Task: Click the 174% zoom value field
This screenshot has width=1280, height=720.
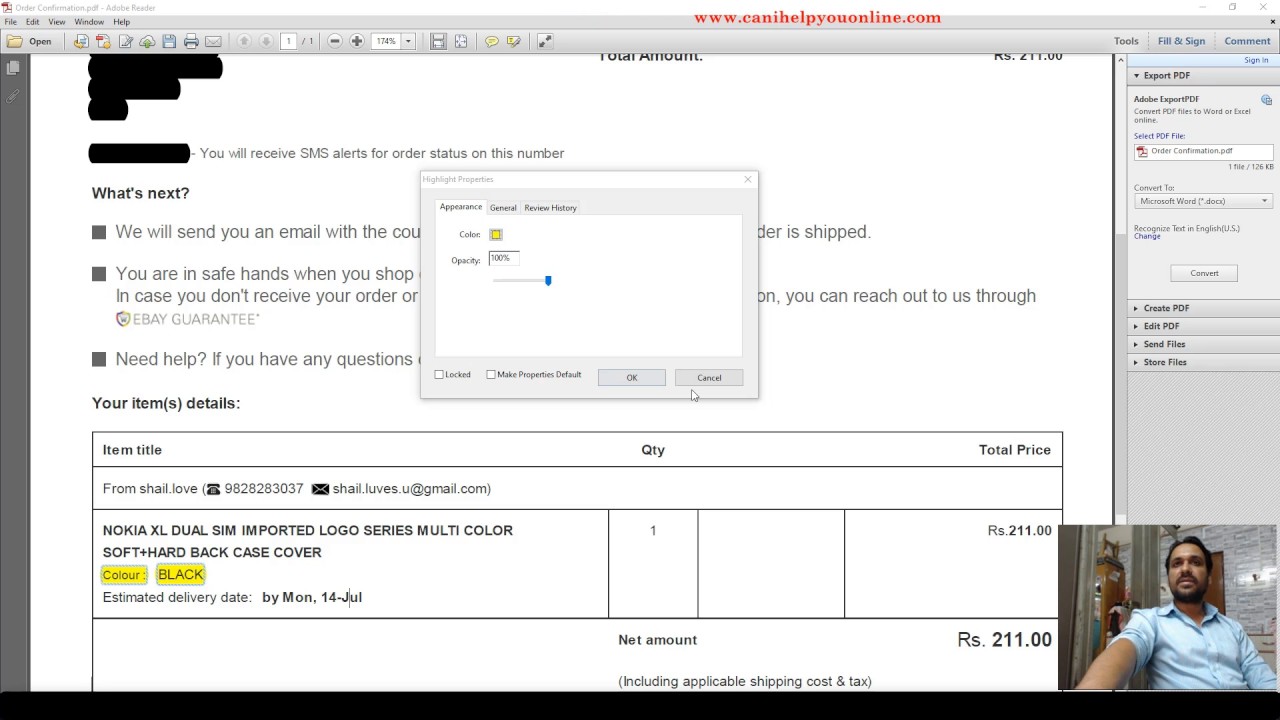Action: (386, 41)
